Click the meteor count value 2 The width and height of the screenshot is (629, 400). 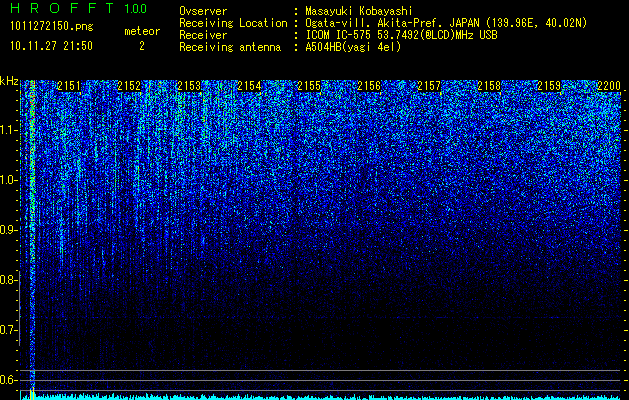pos(142,46)
